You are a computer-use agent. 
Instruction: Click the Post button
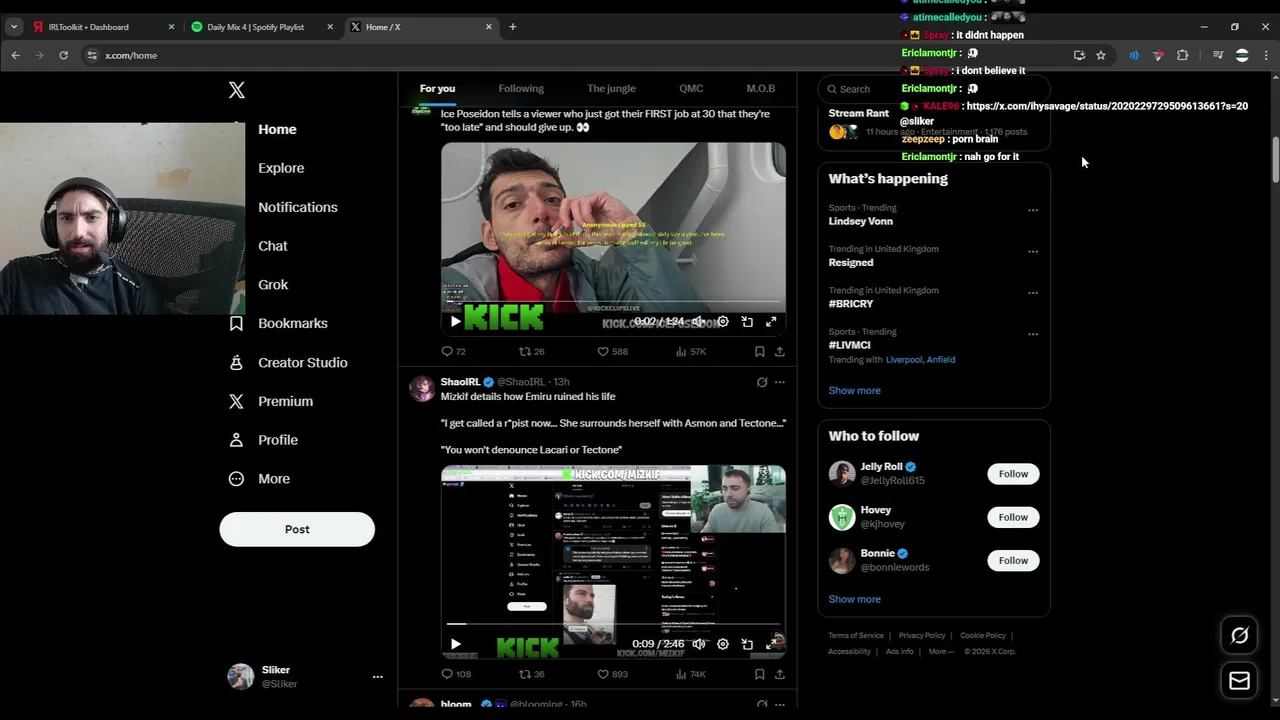point(297,529)
